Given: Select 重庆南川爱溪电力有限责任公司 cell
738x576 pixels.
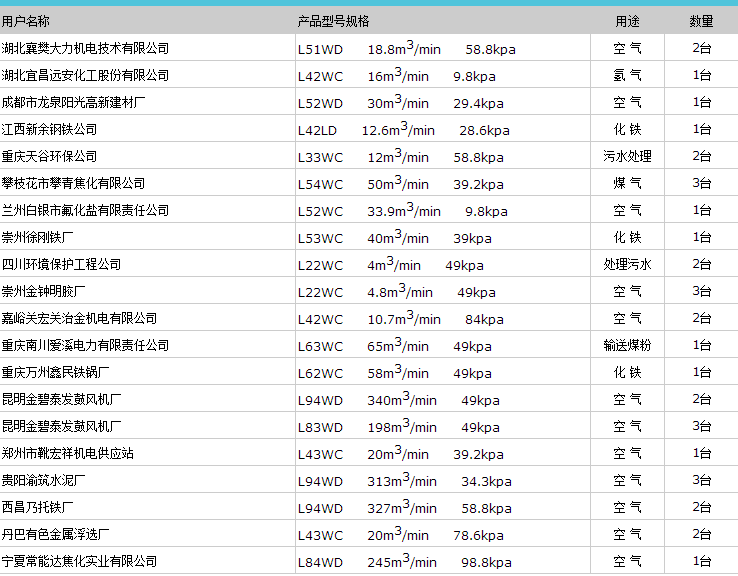Looking at the screenshot, I should (x=85, y=345).
